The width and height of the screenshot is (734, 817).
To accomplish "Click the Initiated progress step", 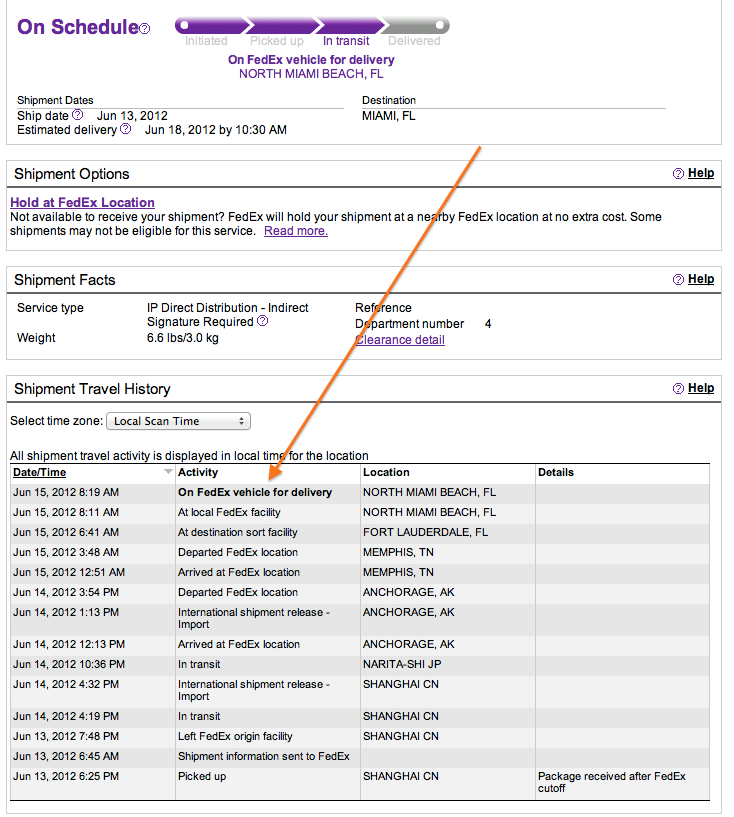I will (206, 41).
